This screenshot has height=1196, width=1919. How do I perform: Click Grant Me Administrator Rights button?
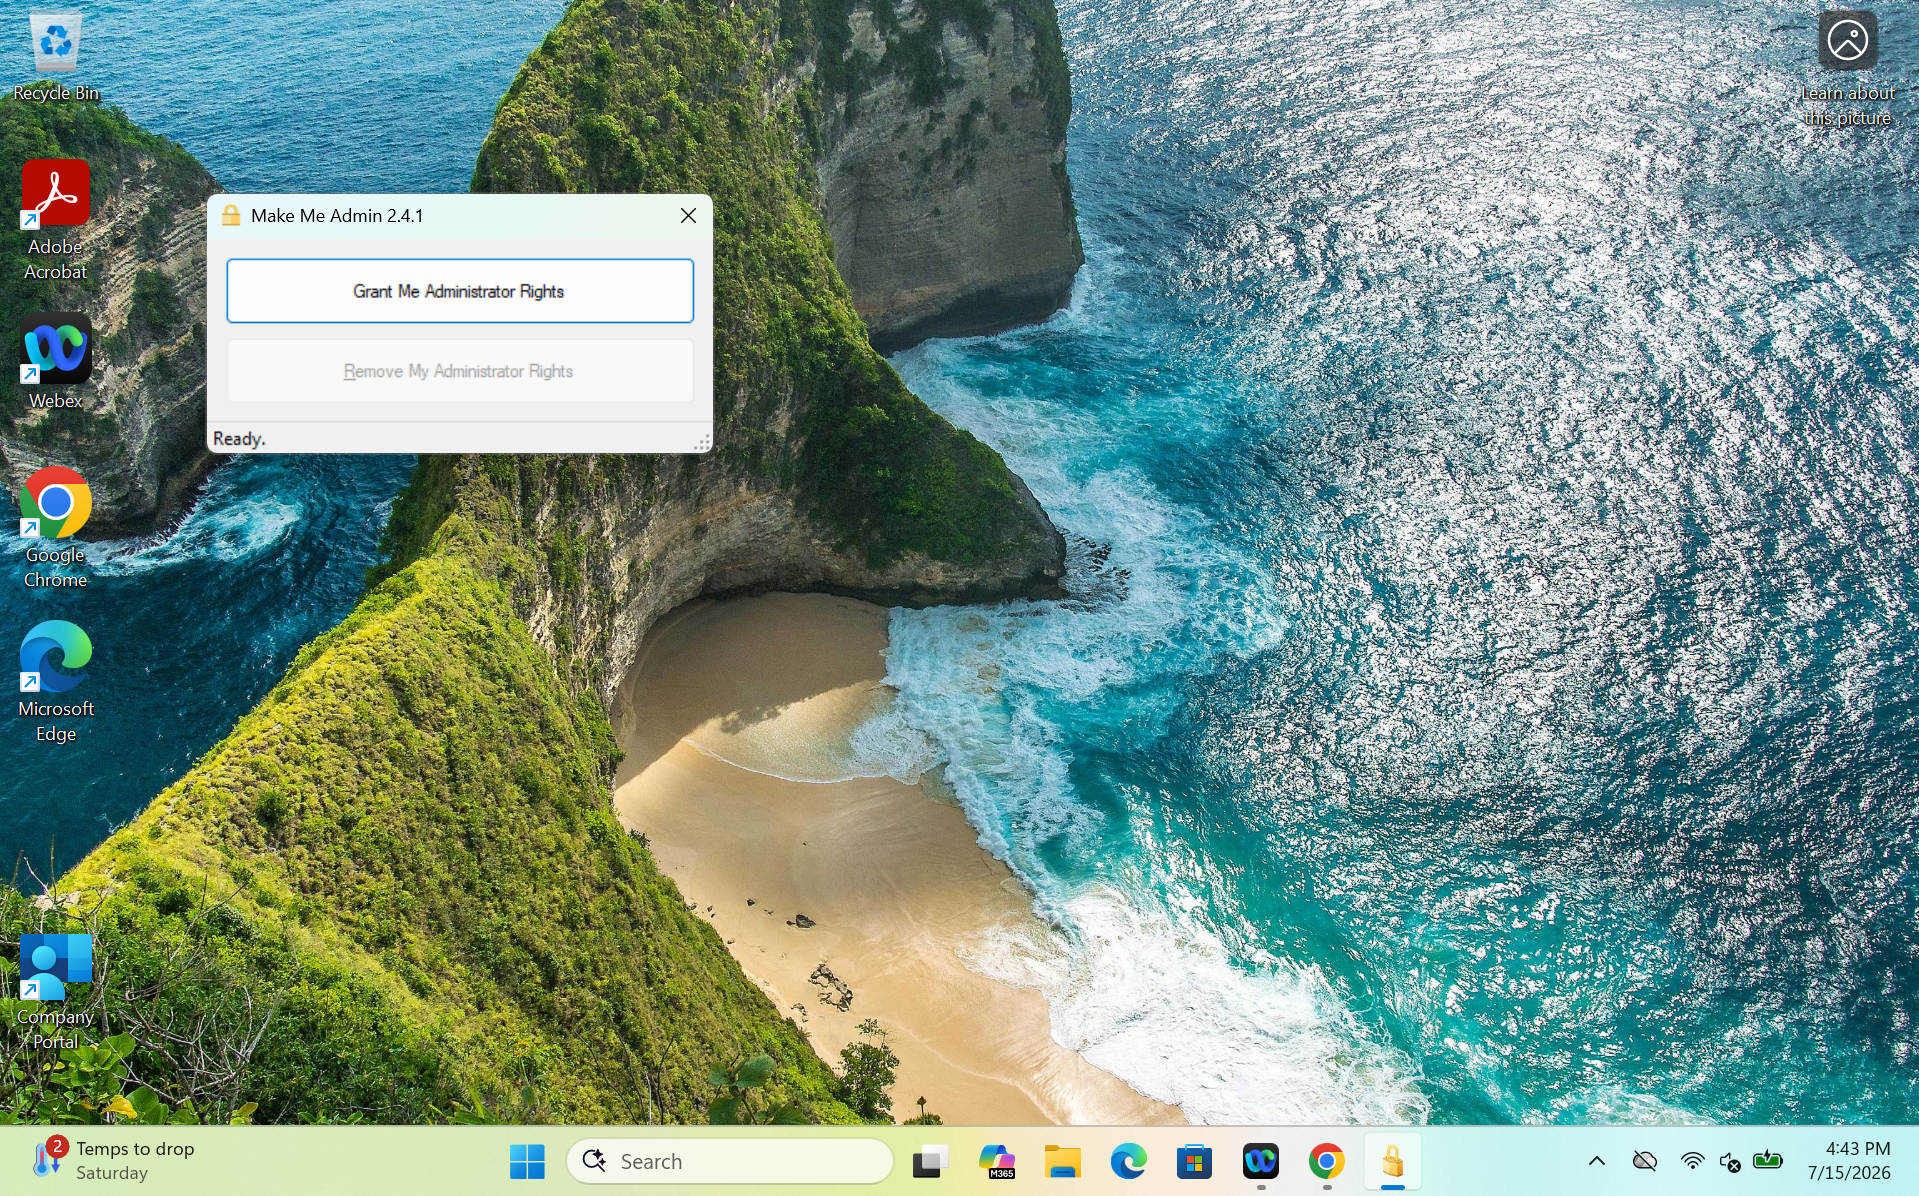[460, 291]
